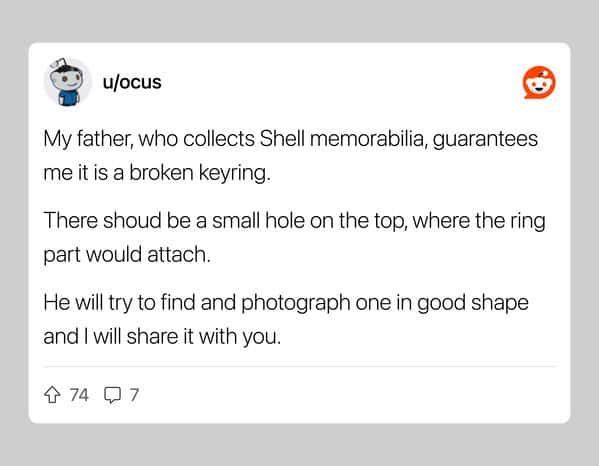Click "share it with you" closing text

pos(204,337)
